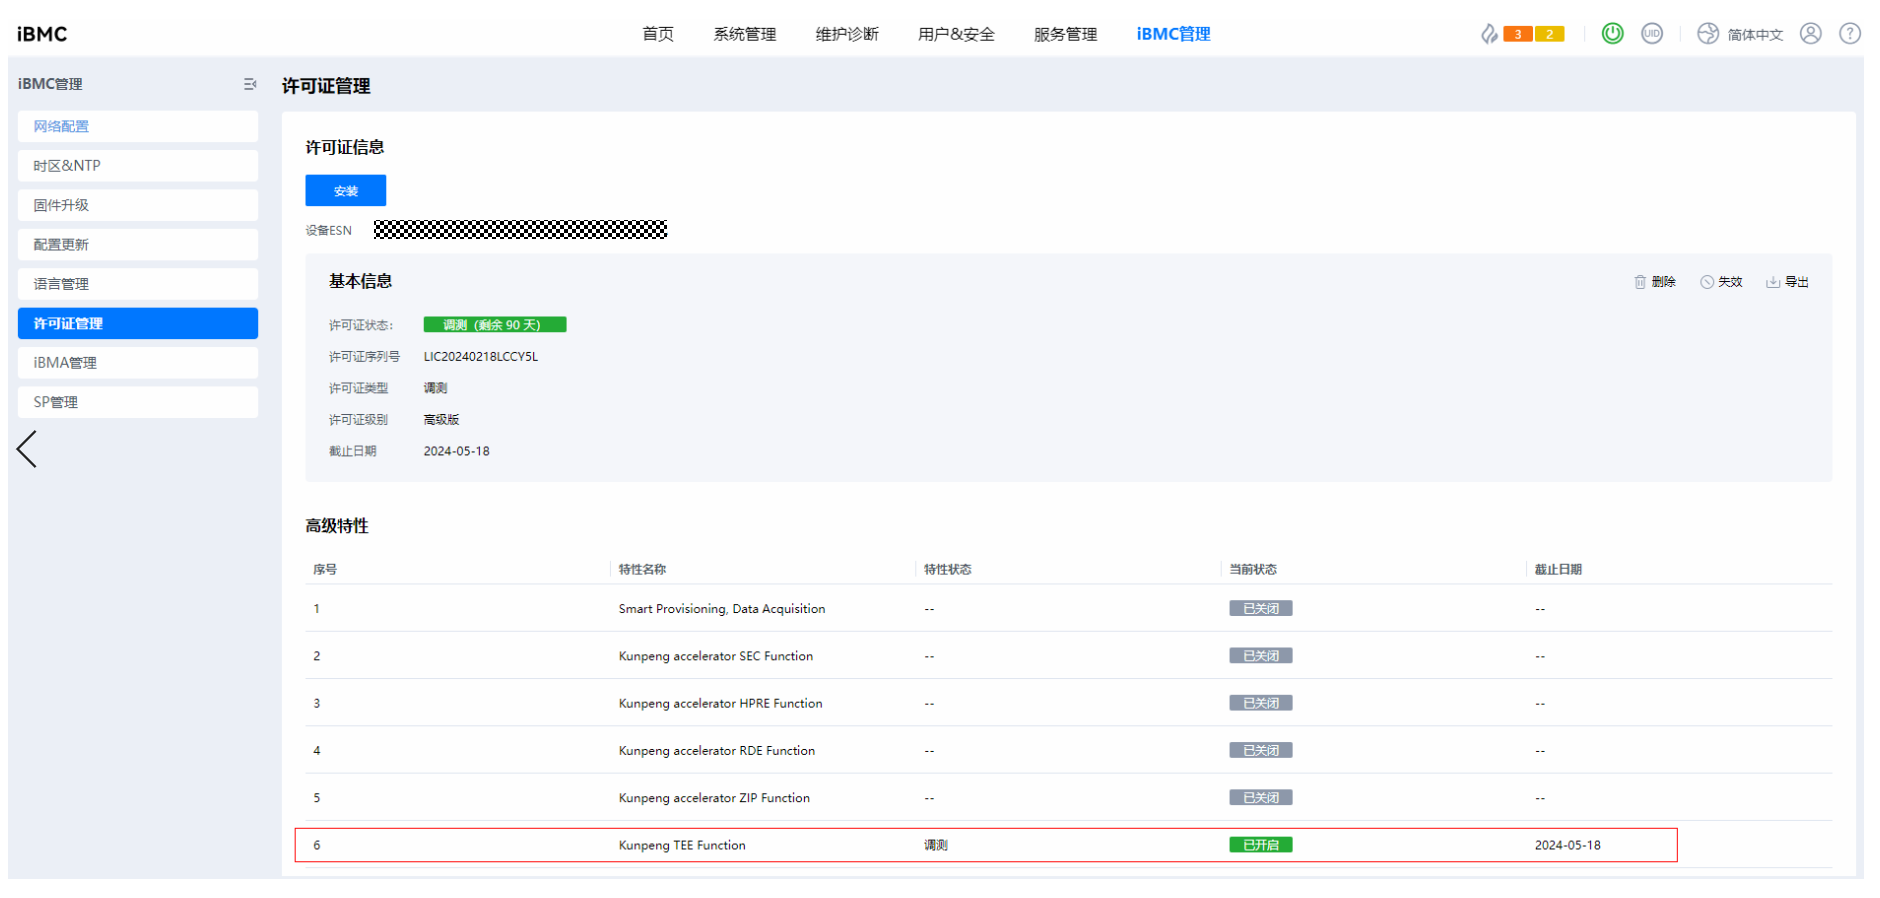Click the 失效 revoke icon
The width and height of the screenshot is (1880, 898).
point(1707,282)
